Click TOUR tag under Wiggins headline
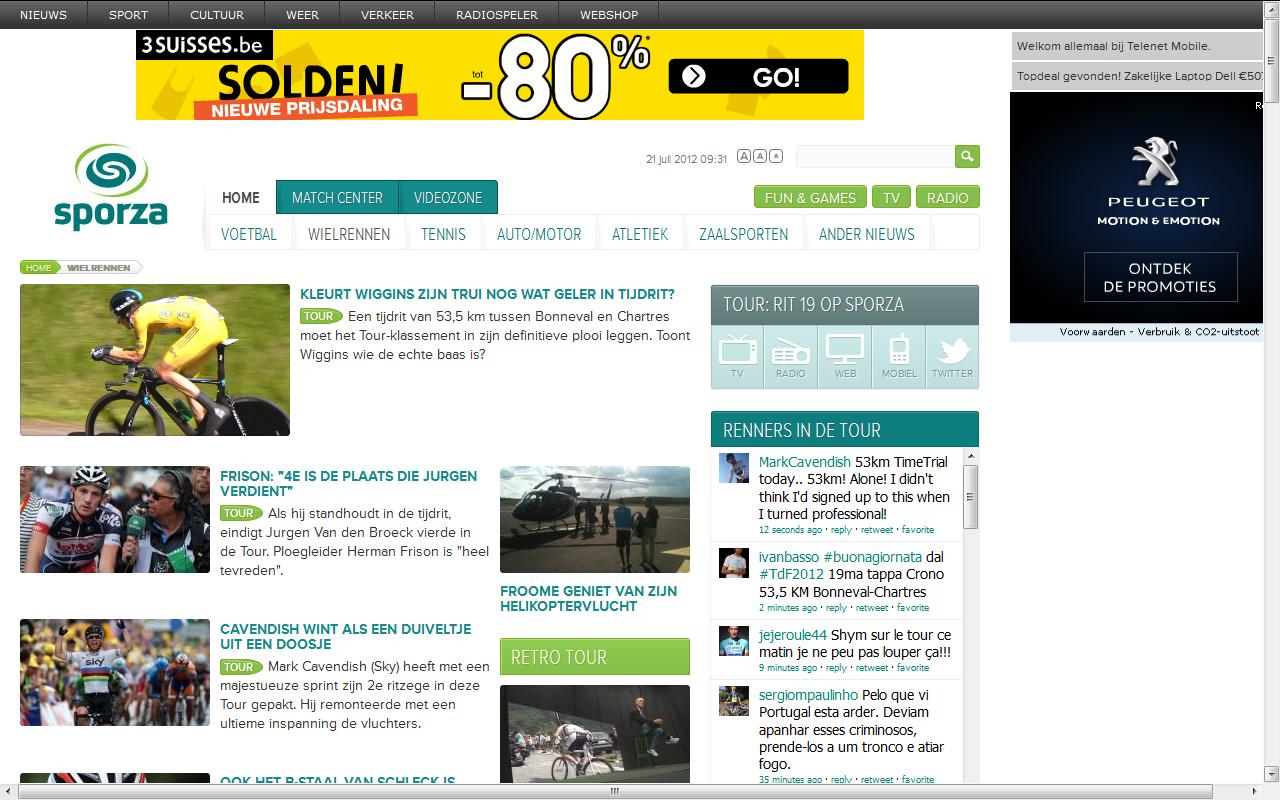The image size is (1280, 800). click(320, 316)
